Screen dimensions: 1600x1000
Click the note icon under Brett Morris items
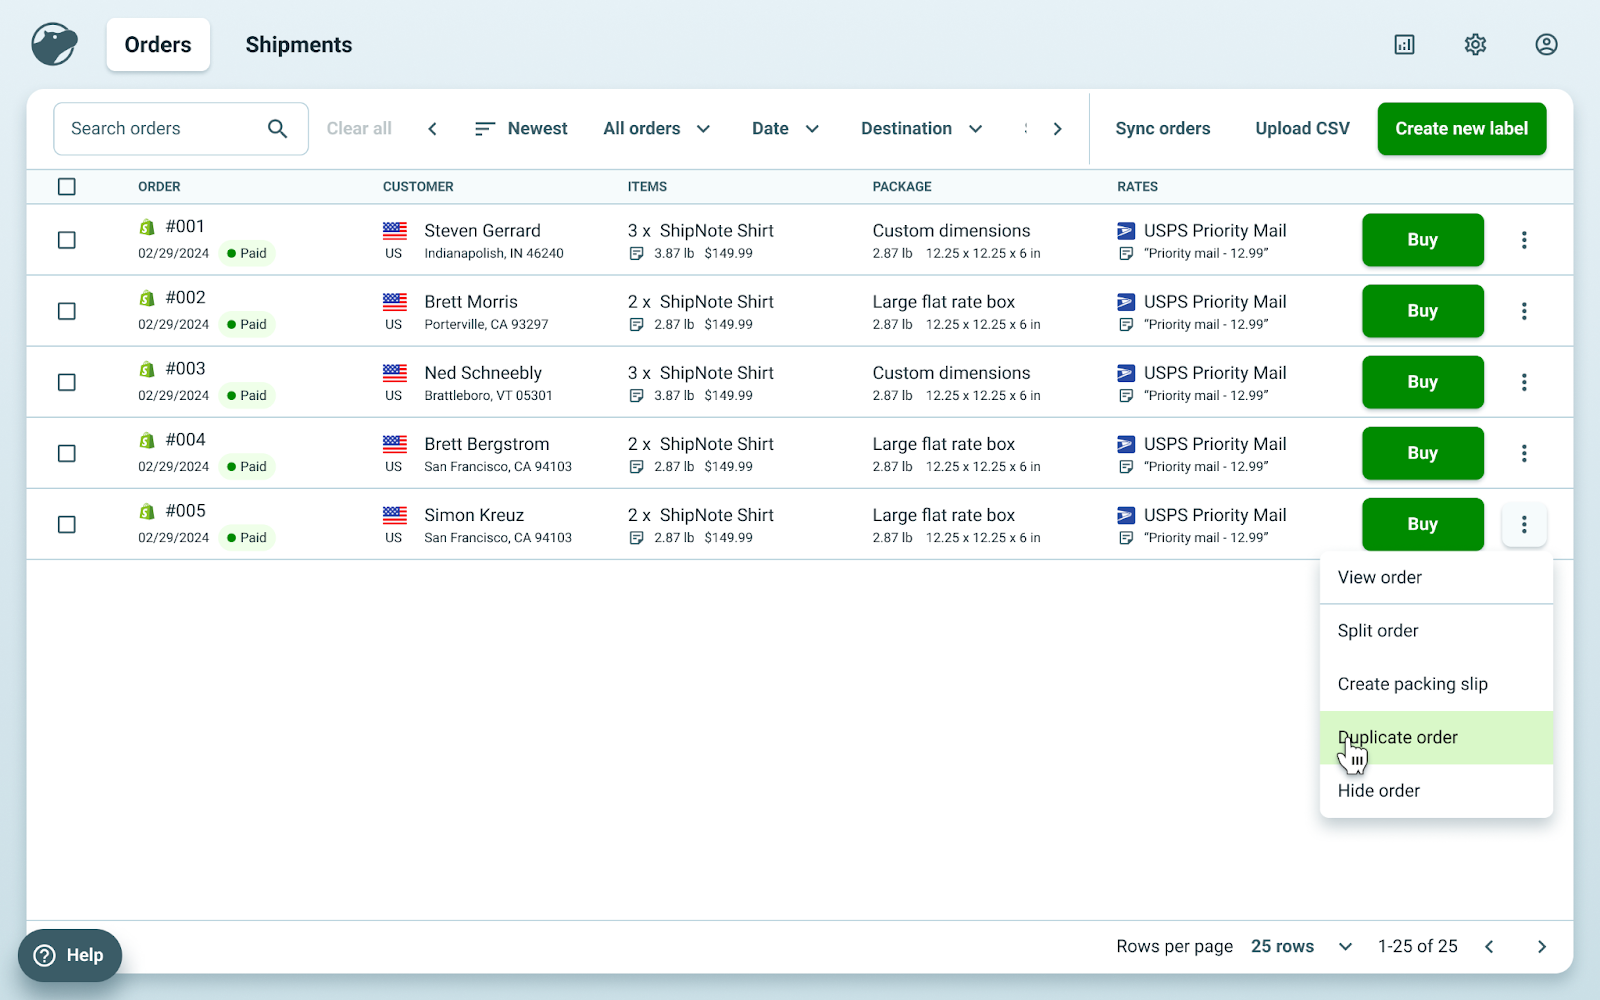[x=636, y=325]
